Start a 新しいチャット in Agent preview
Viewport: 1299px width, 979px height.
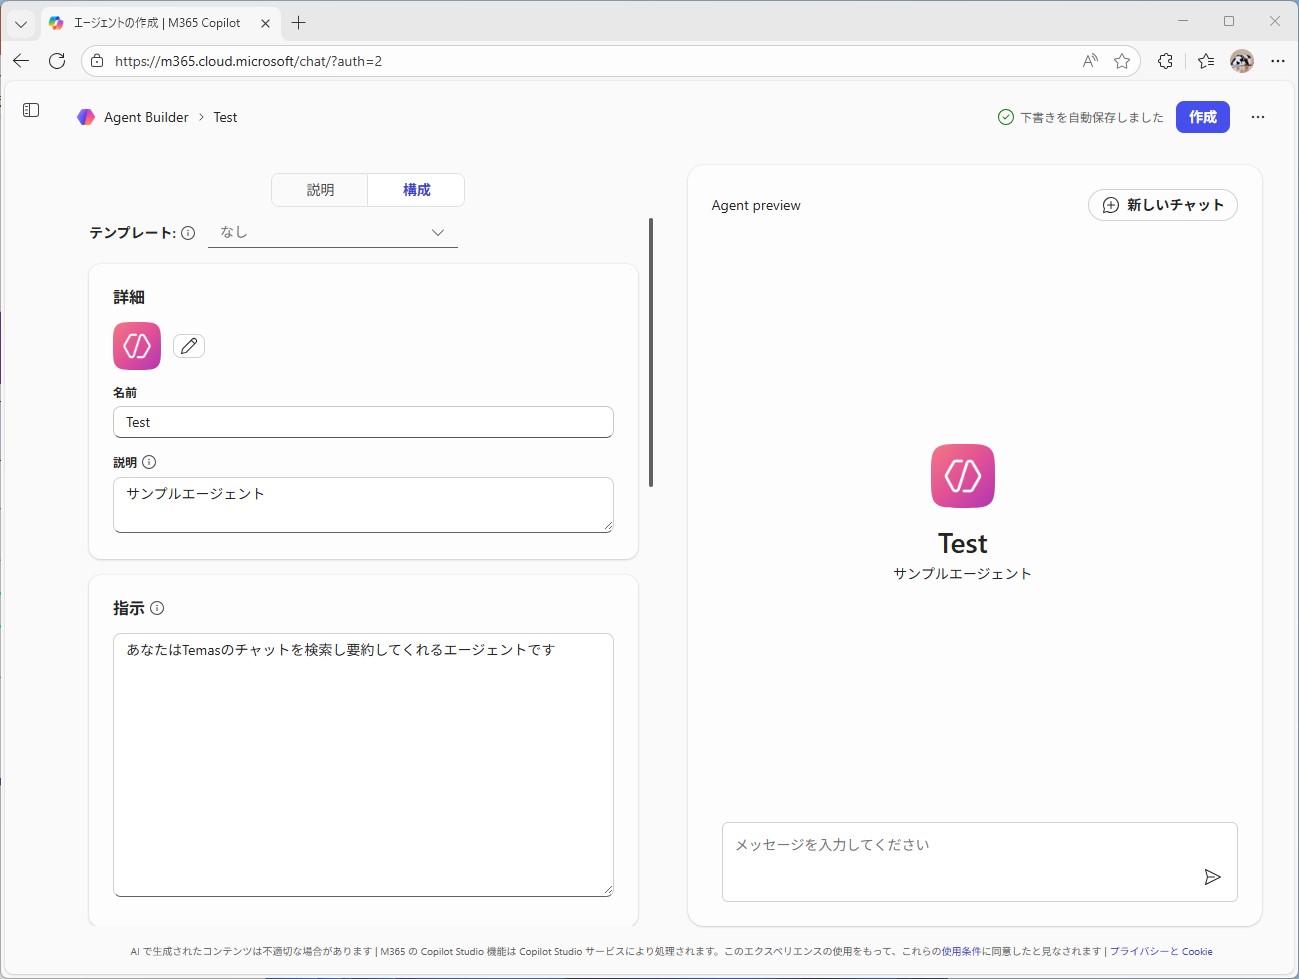(1162, 205)
